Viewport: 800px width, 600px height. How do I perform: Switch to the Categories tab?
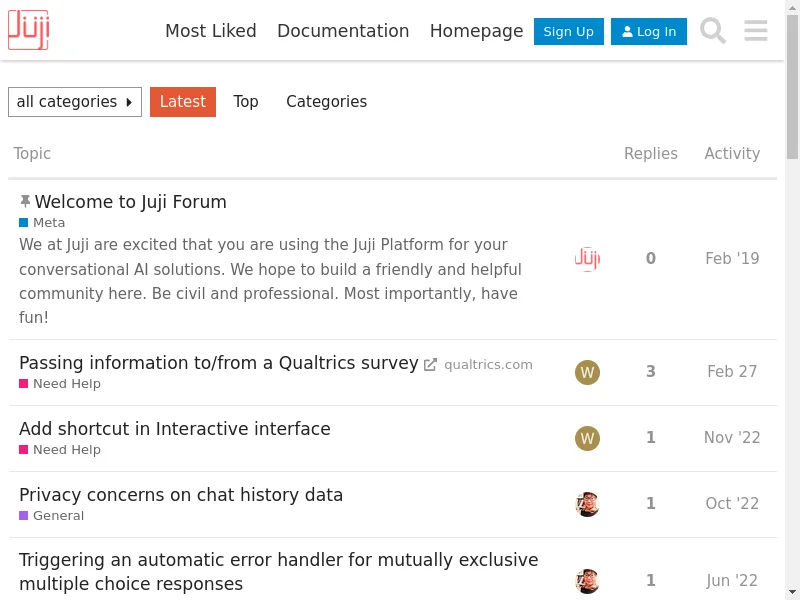327,102
